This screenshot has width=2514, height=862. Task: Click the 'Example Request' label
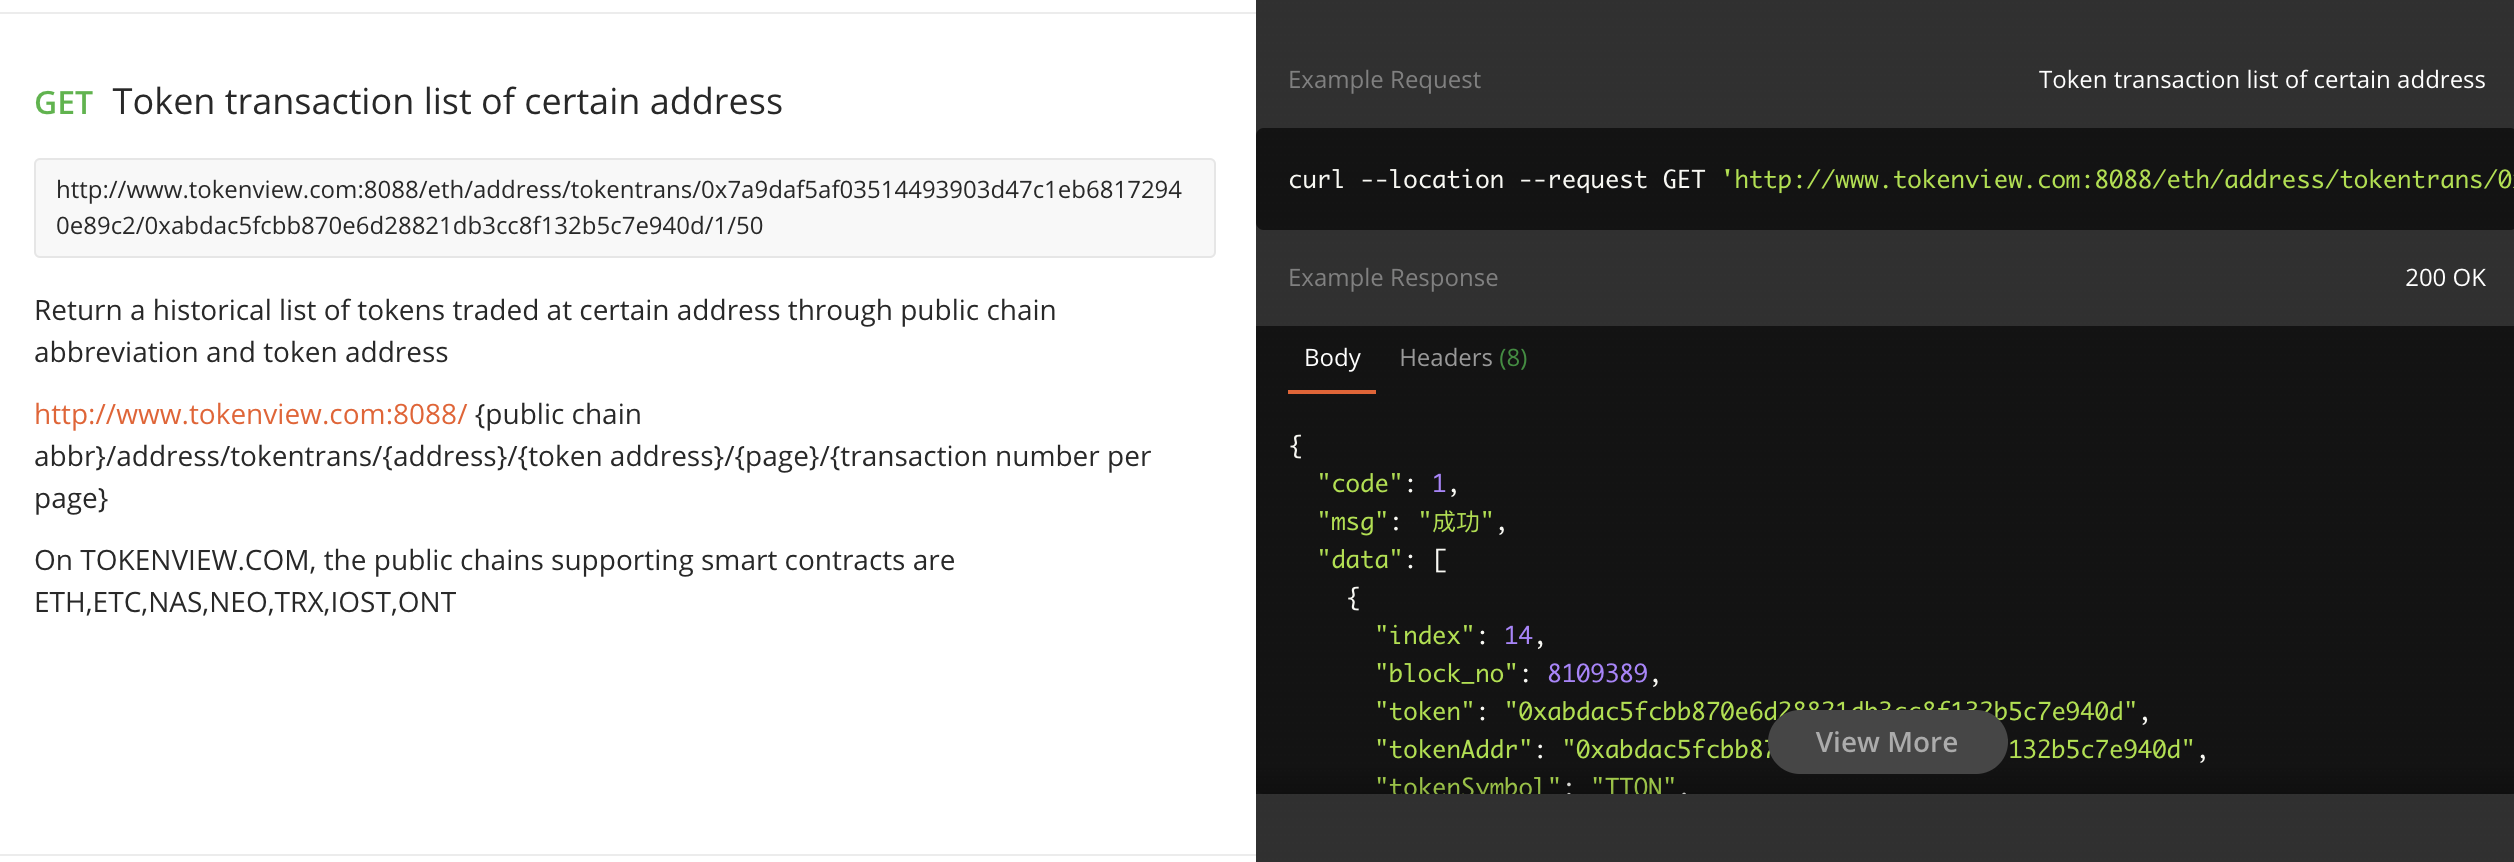coord(1384,80)
